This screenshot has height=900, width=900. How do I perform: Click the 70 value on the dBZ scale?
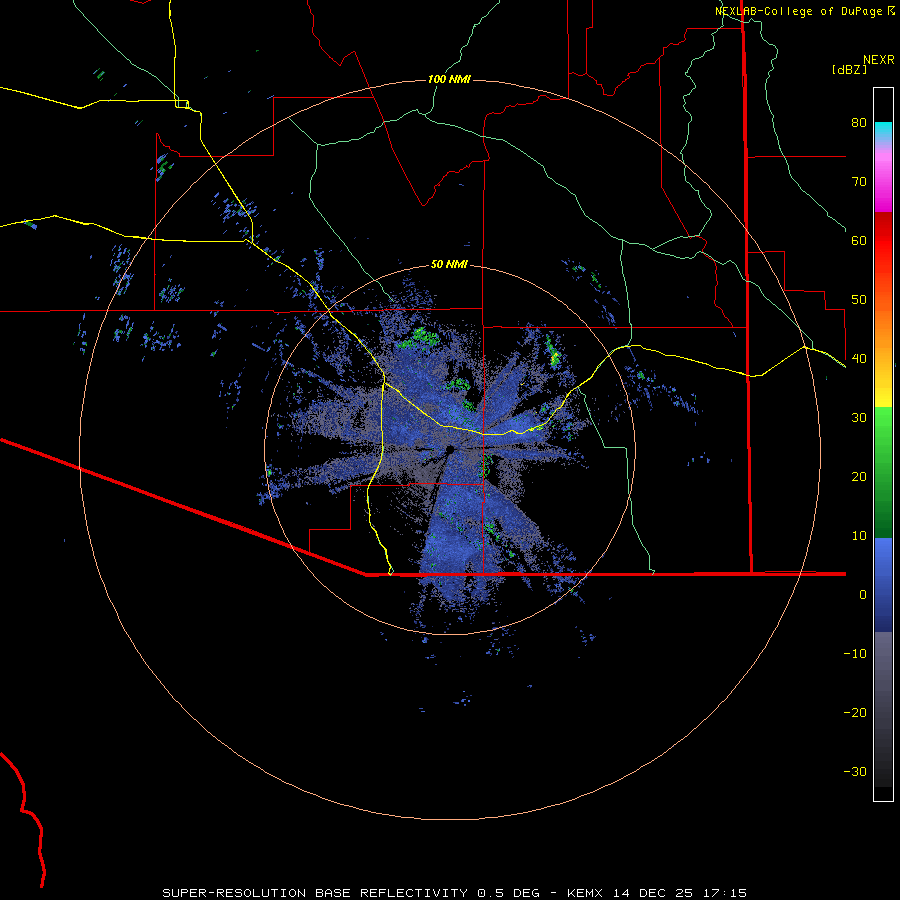click(859, 181)
